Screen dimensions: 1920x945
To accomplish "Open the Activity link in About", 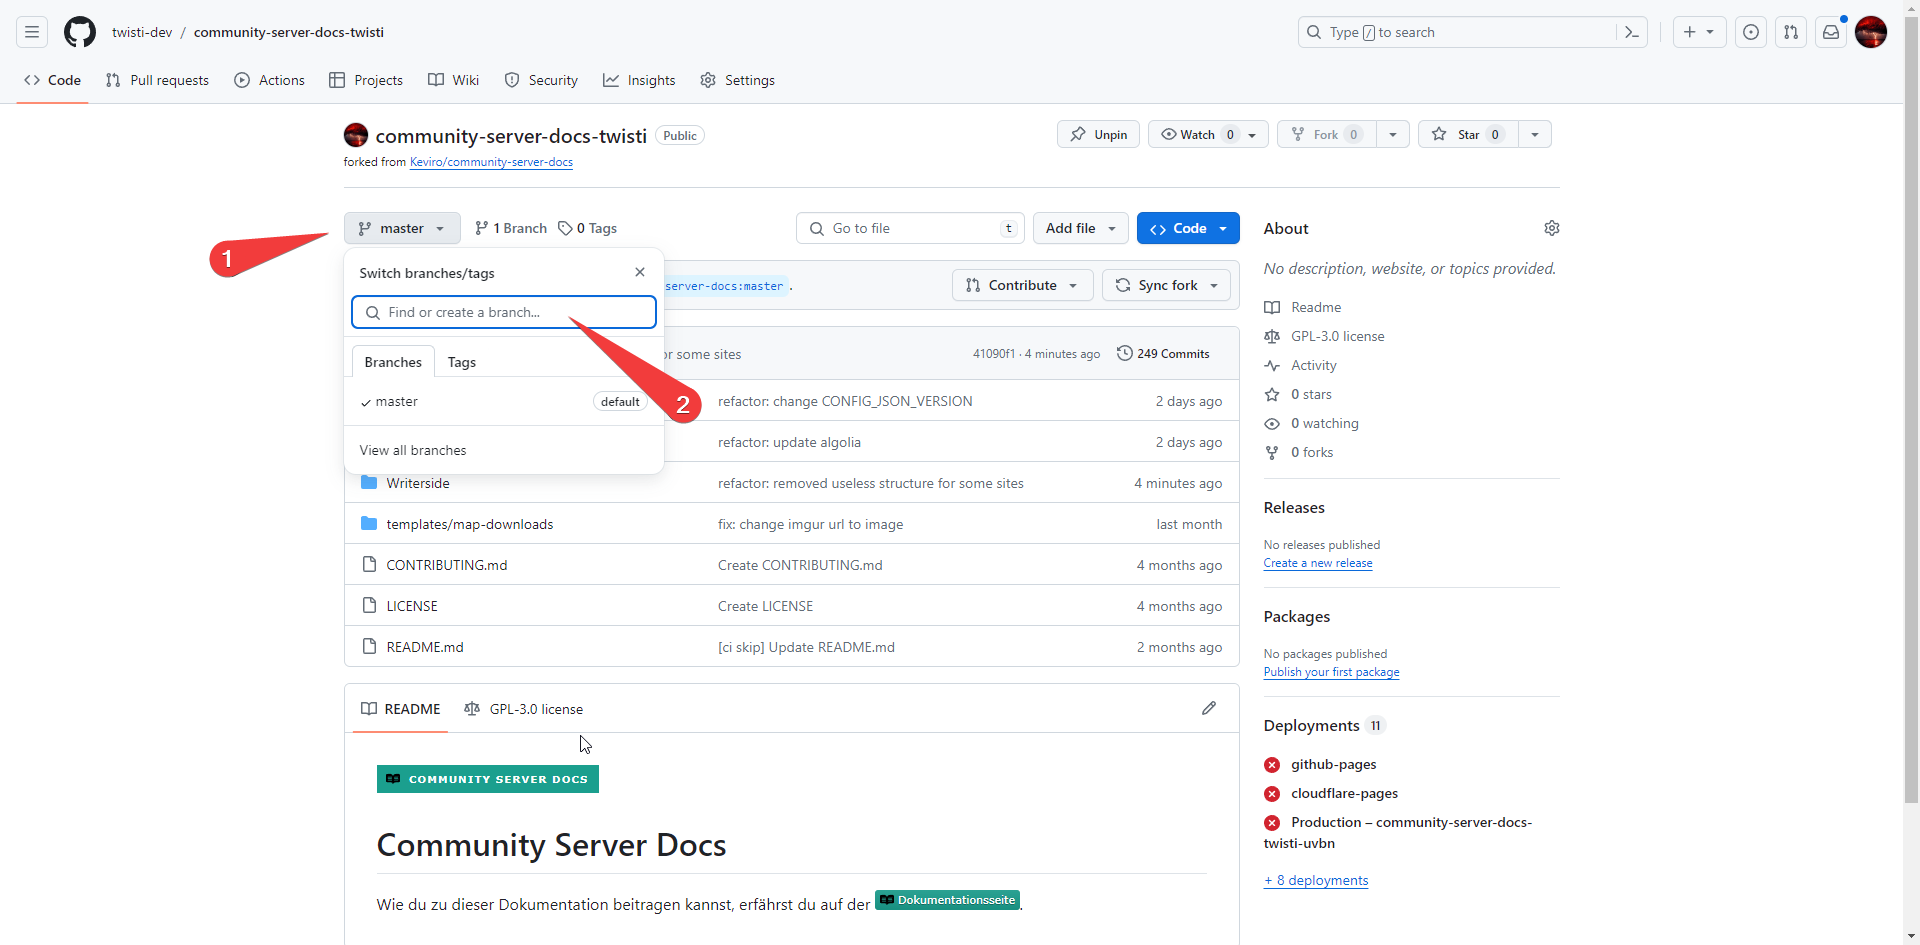I will click(1313, 365).
